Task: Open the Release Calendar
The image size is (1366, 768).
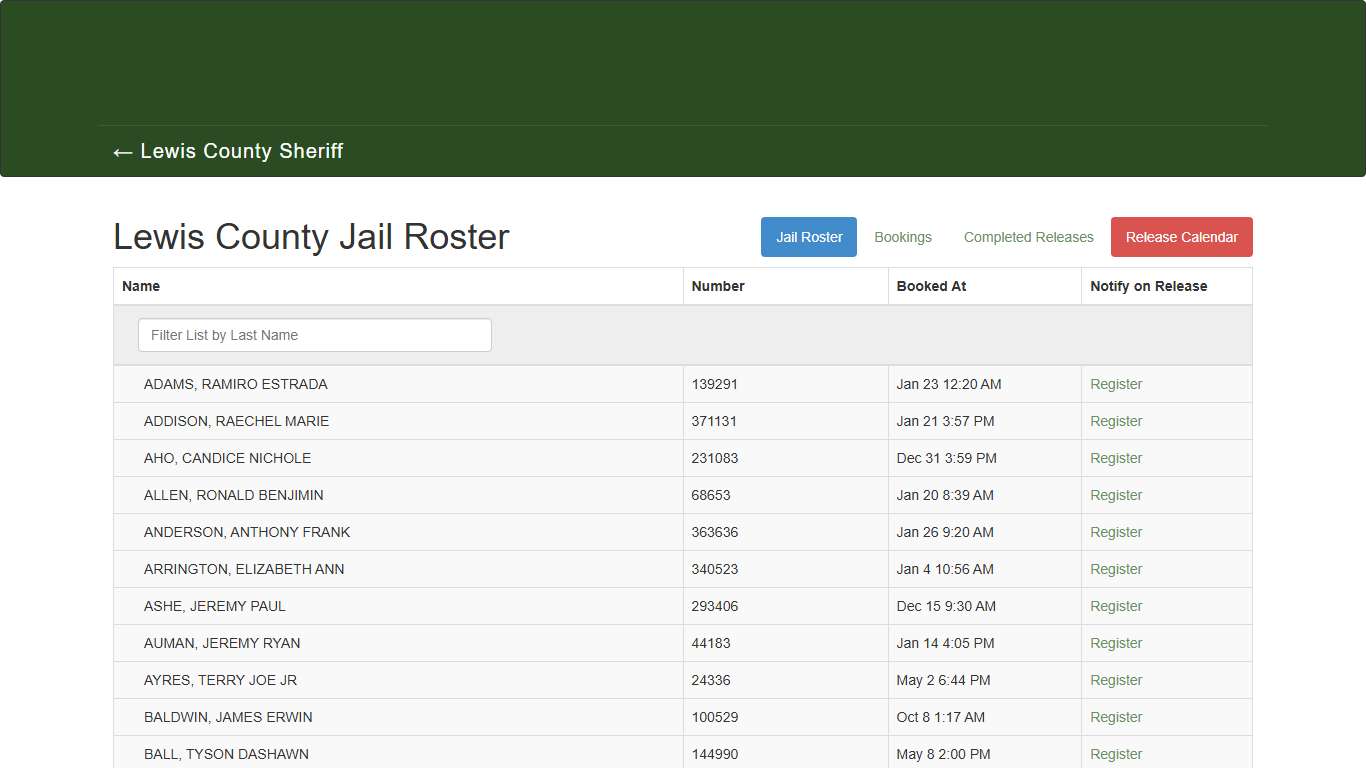Action: click(x=1181, y=237)
